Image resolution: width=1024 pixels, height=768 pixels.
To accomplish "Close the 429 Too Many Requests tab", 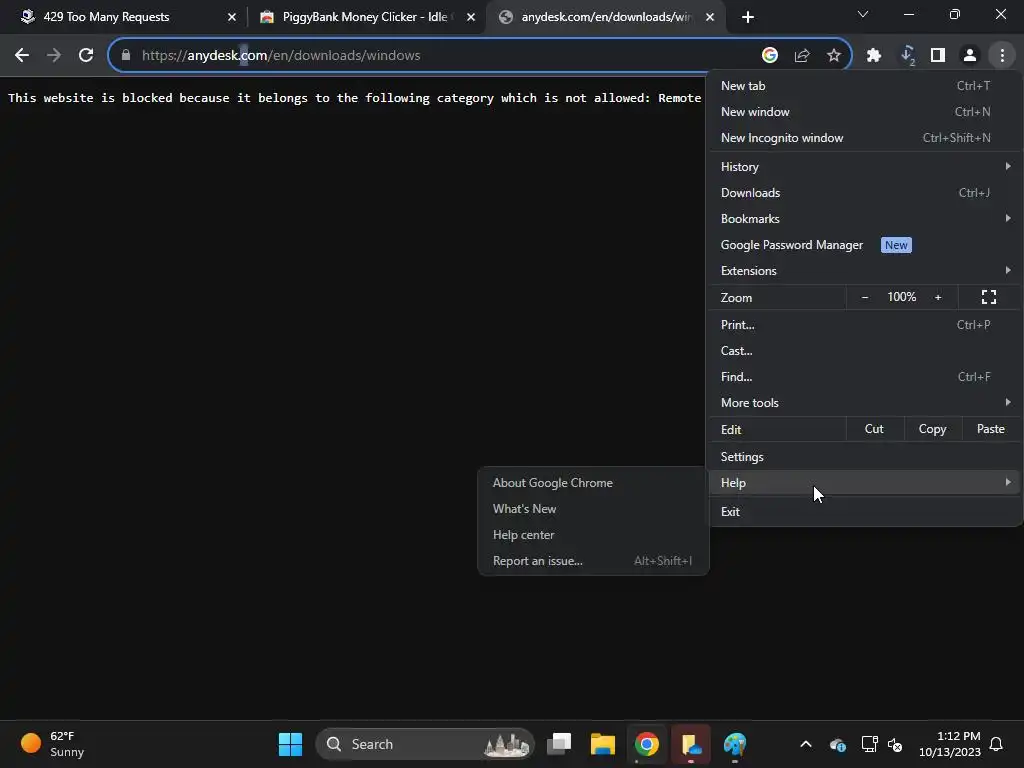I will [x=232, y=17].
